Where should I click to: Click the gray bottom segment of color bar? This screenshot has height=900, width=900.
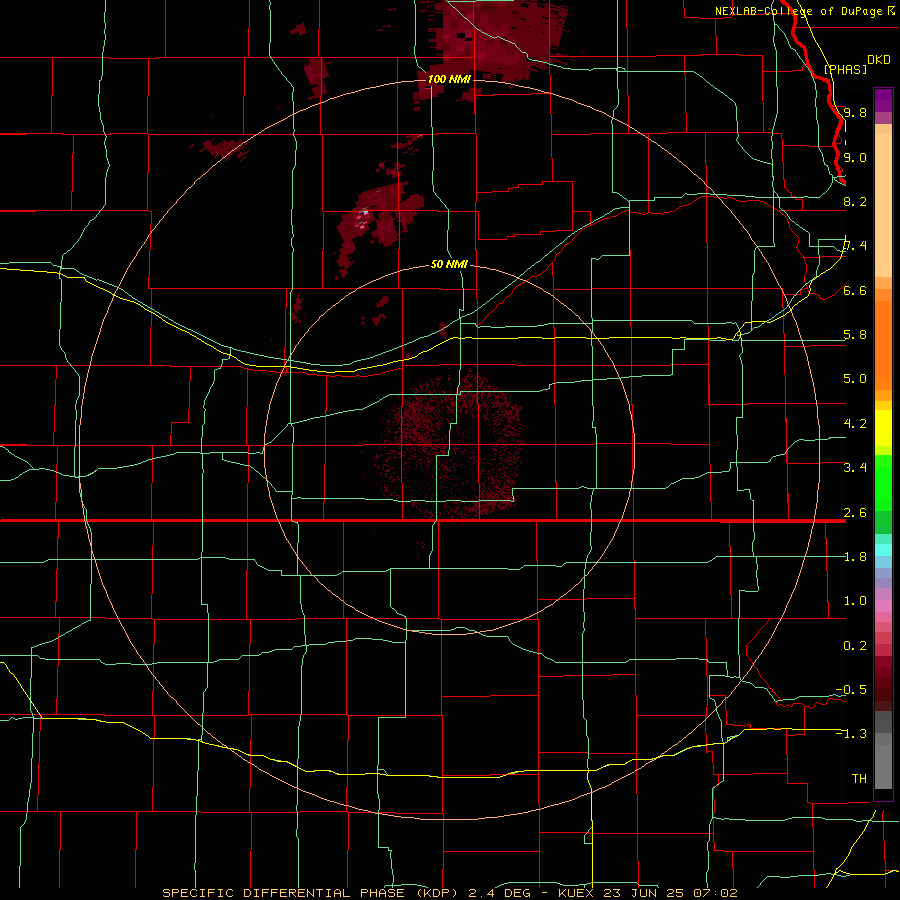883,761
